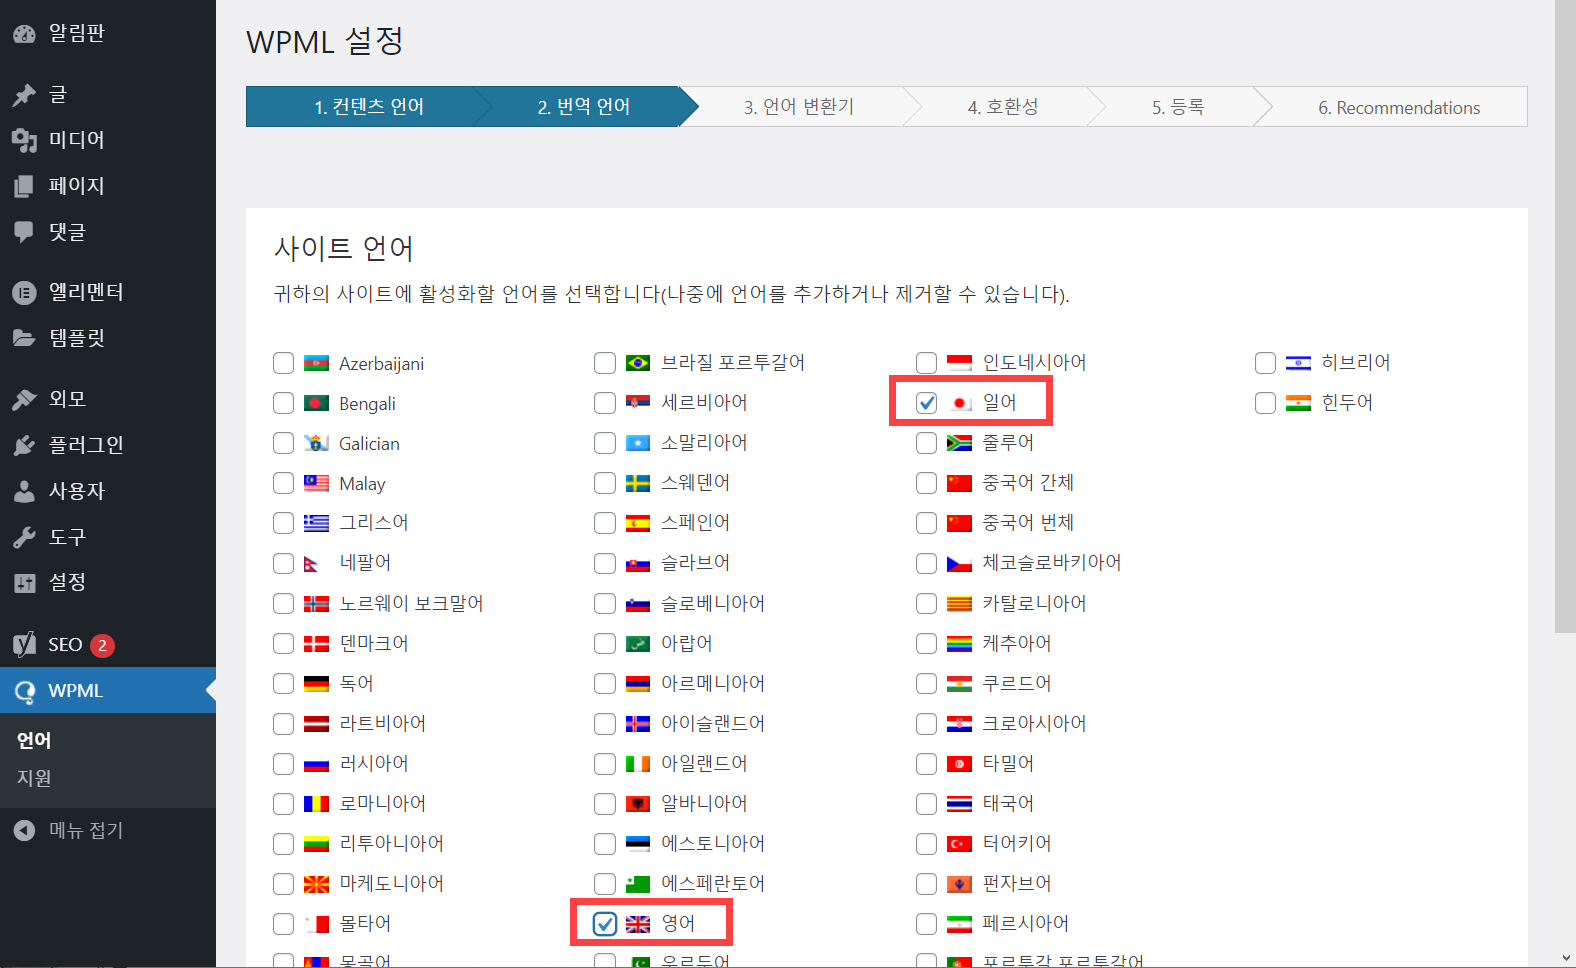
Task: Click the Nepal flag next to 네팔어
Action: (312, 564)
